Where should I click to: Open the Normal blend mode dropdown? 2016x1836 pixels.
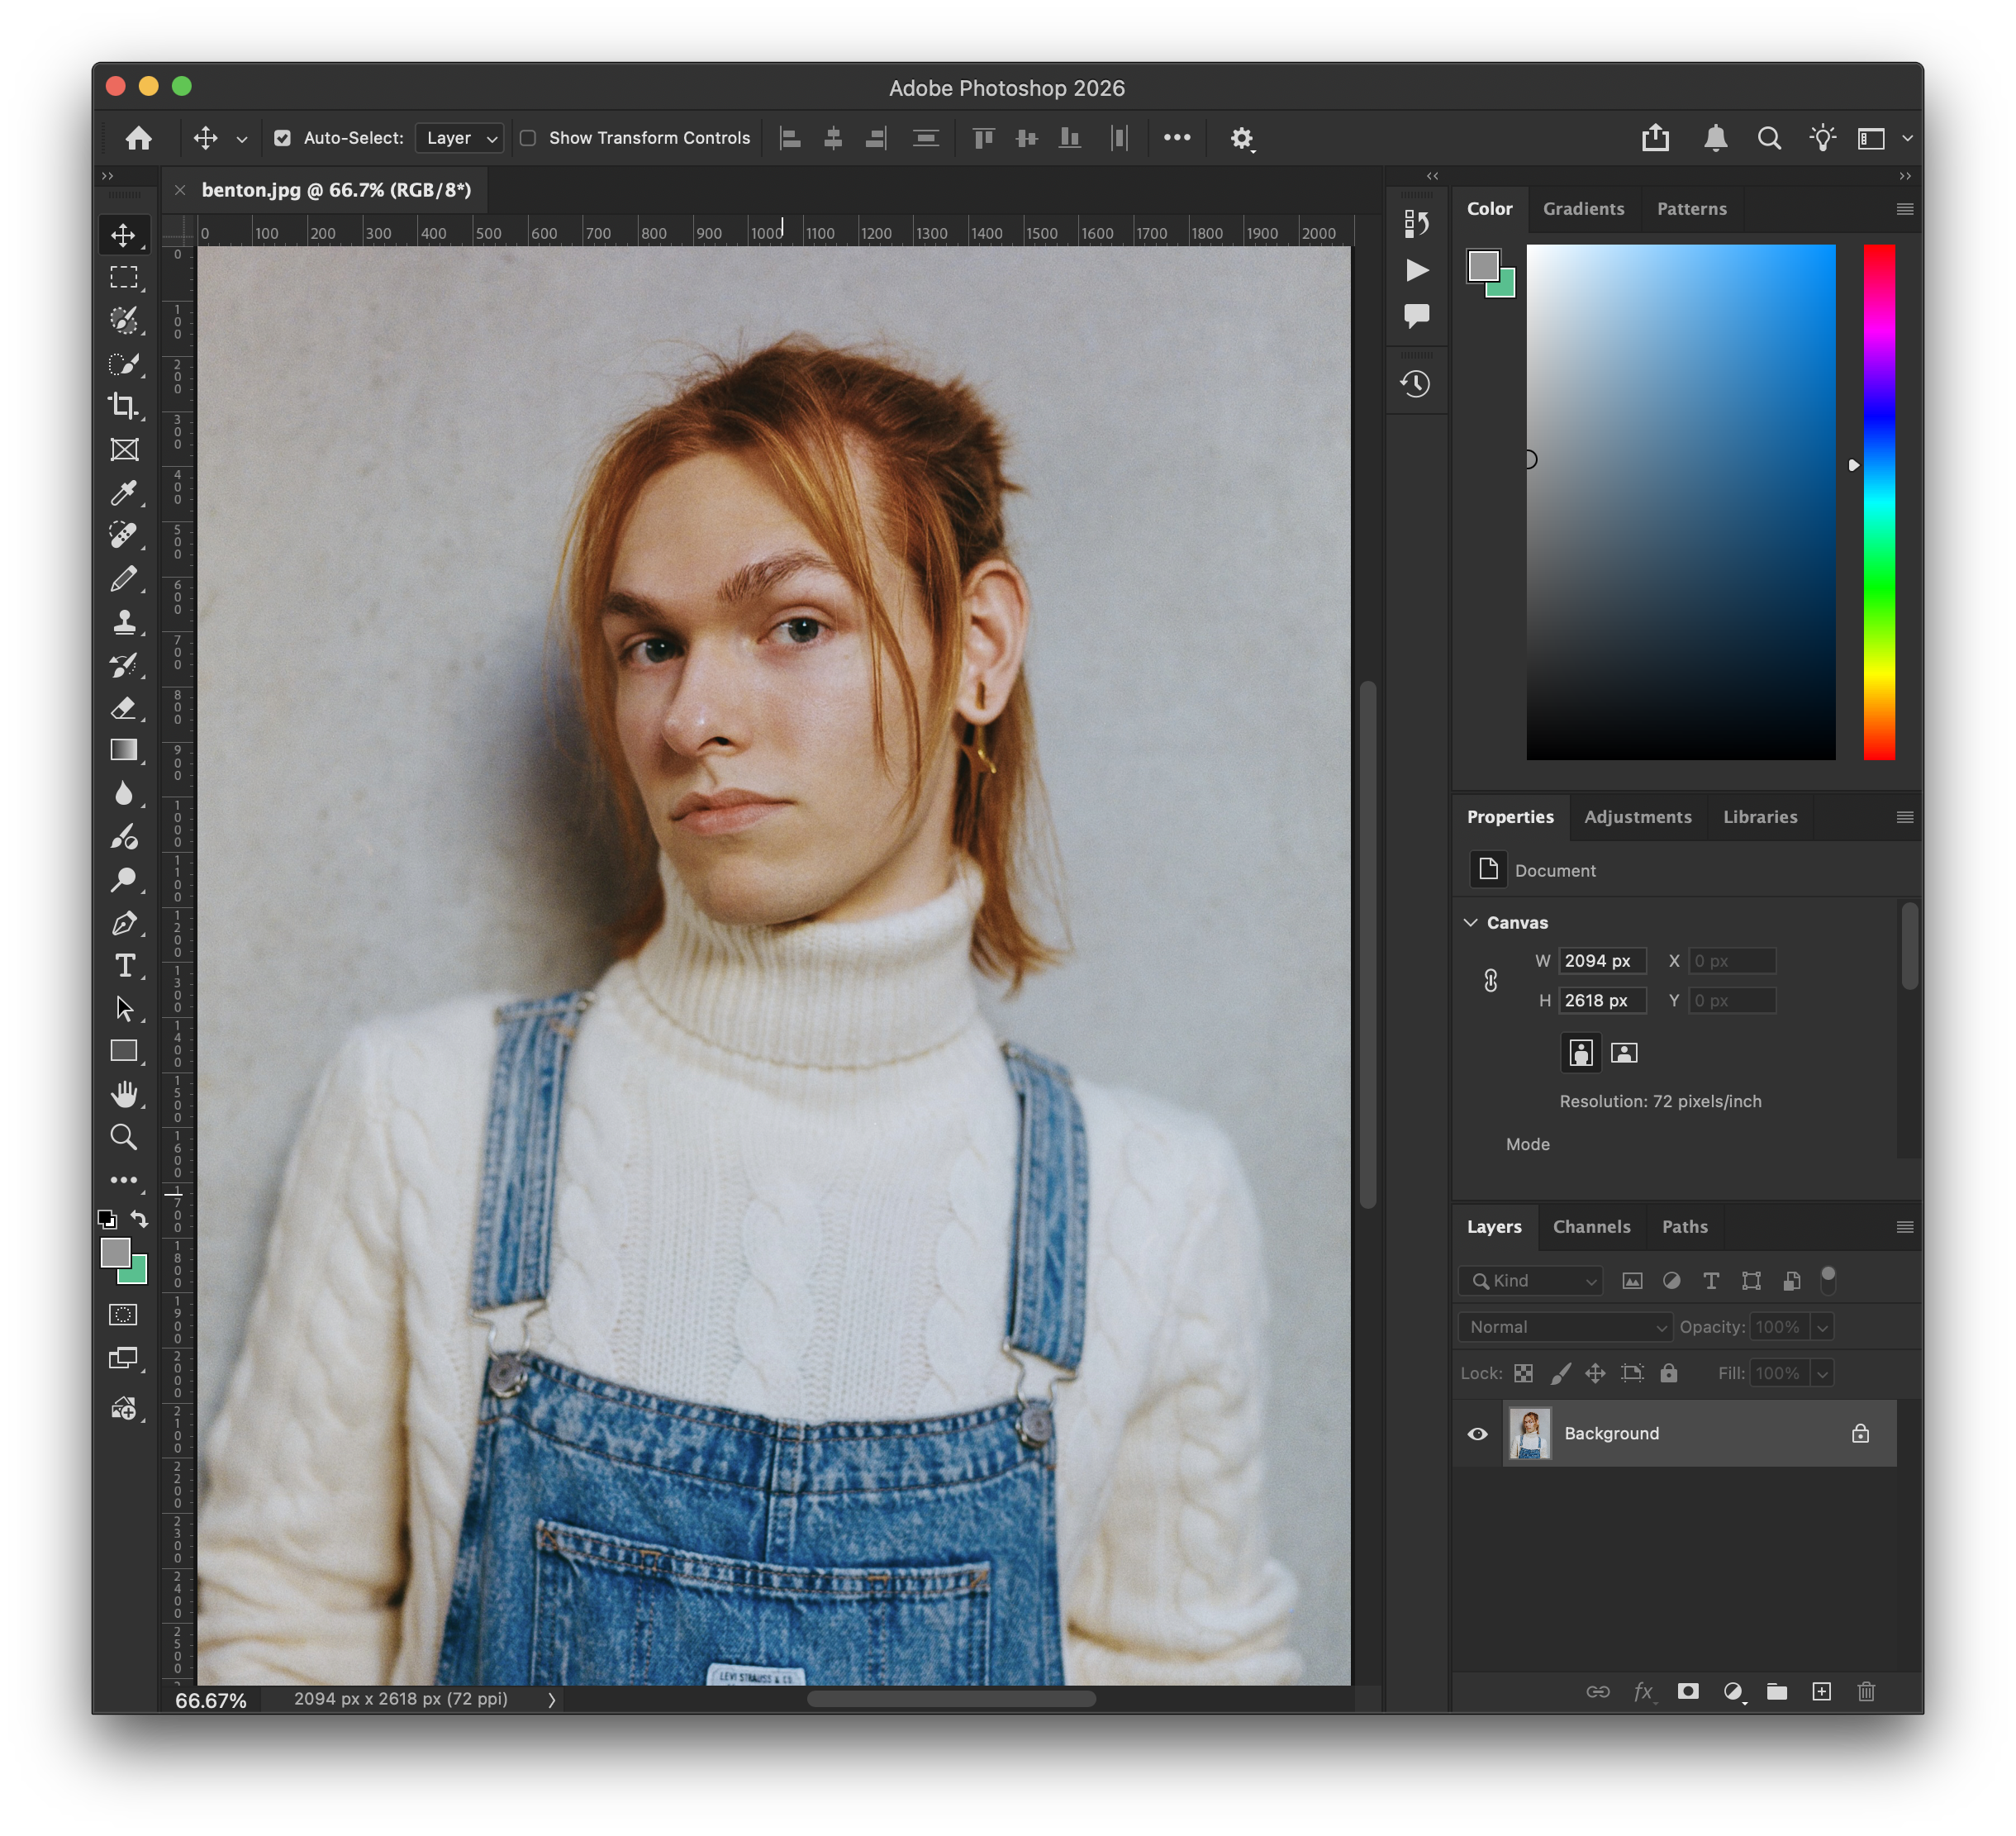1565,1327
